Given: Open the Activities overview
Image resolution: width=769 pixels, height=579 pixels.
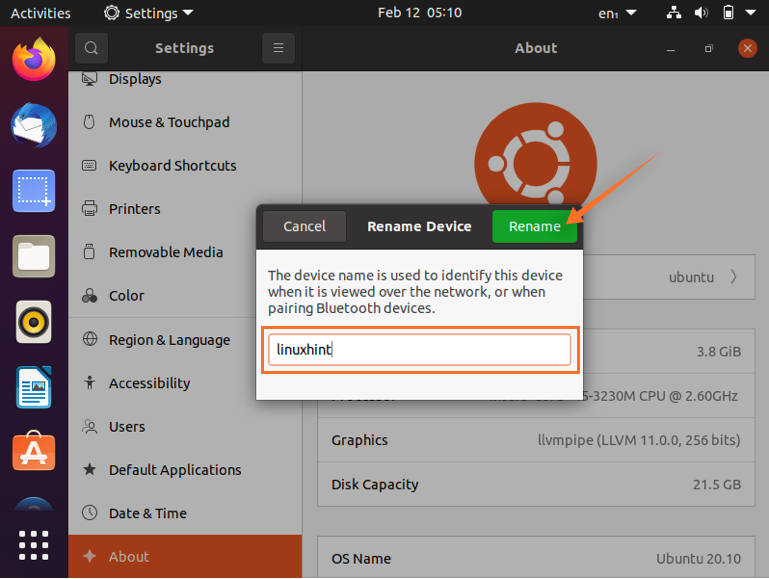Looking at the screenshot, I should (x=41, y=13).
